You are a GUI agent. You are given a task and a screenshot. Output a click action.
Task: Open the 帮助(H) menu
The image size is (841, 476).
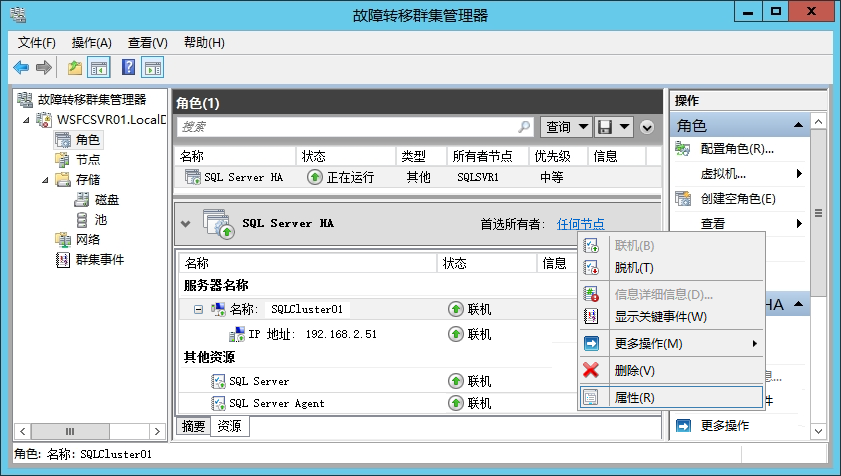(x=204, y=43)
